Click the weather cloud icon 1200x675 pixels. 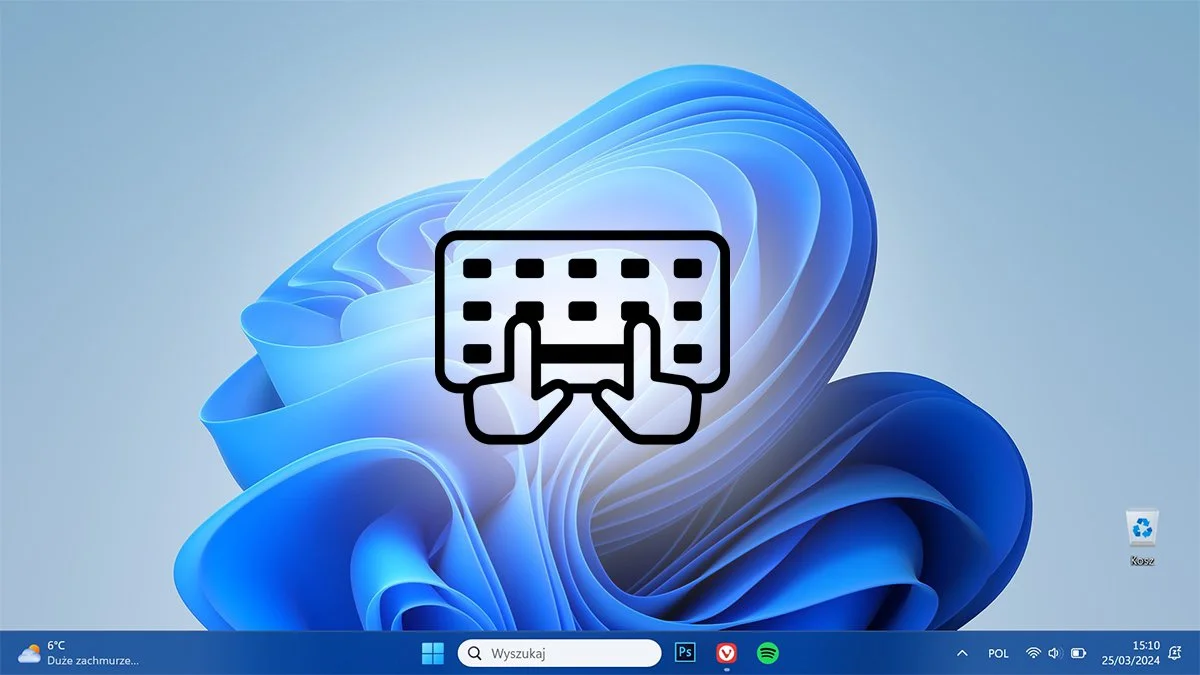[28, 652]
